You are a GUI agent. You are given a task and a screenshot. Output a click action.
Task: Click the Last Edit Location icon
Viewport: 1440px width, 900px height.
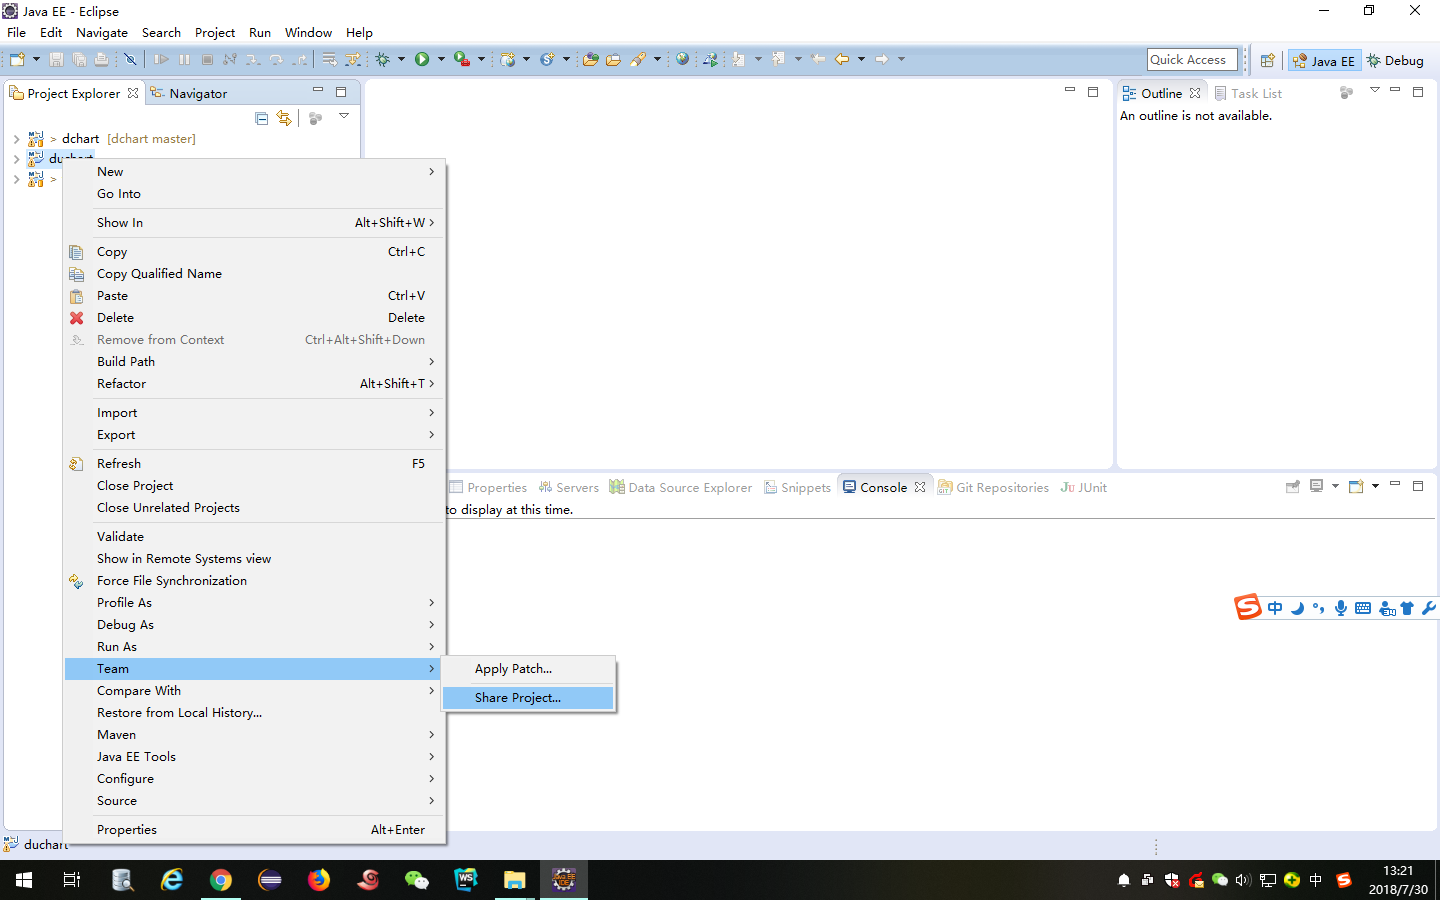pyautogui.click(x=818, y=59)
